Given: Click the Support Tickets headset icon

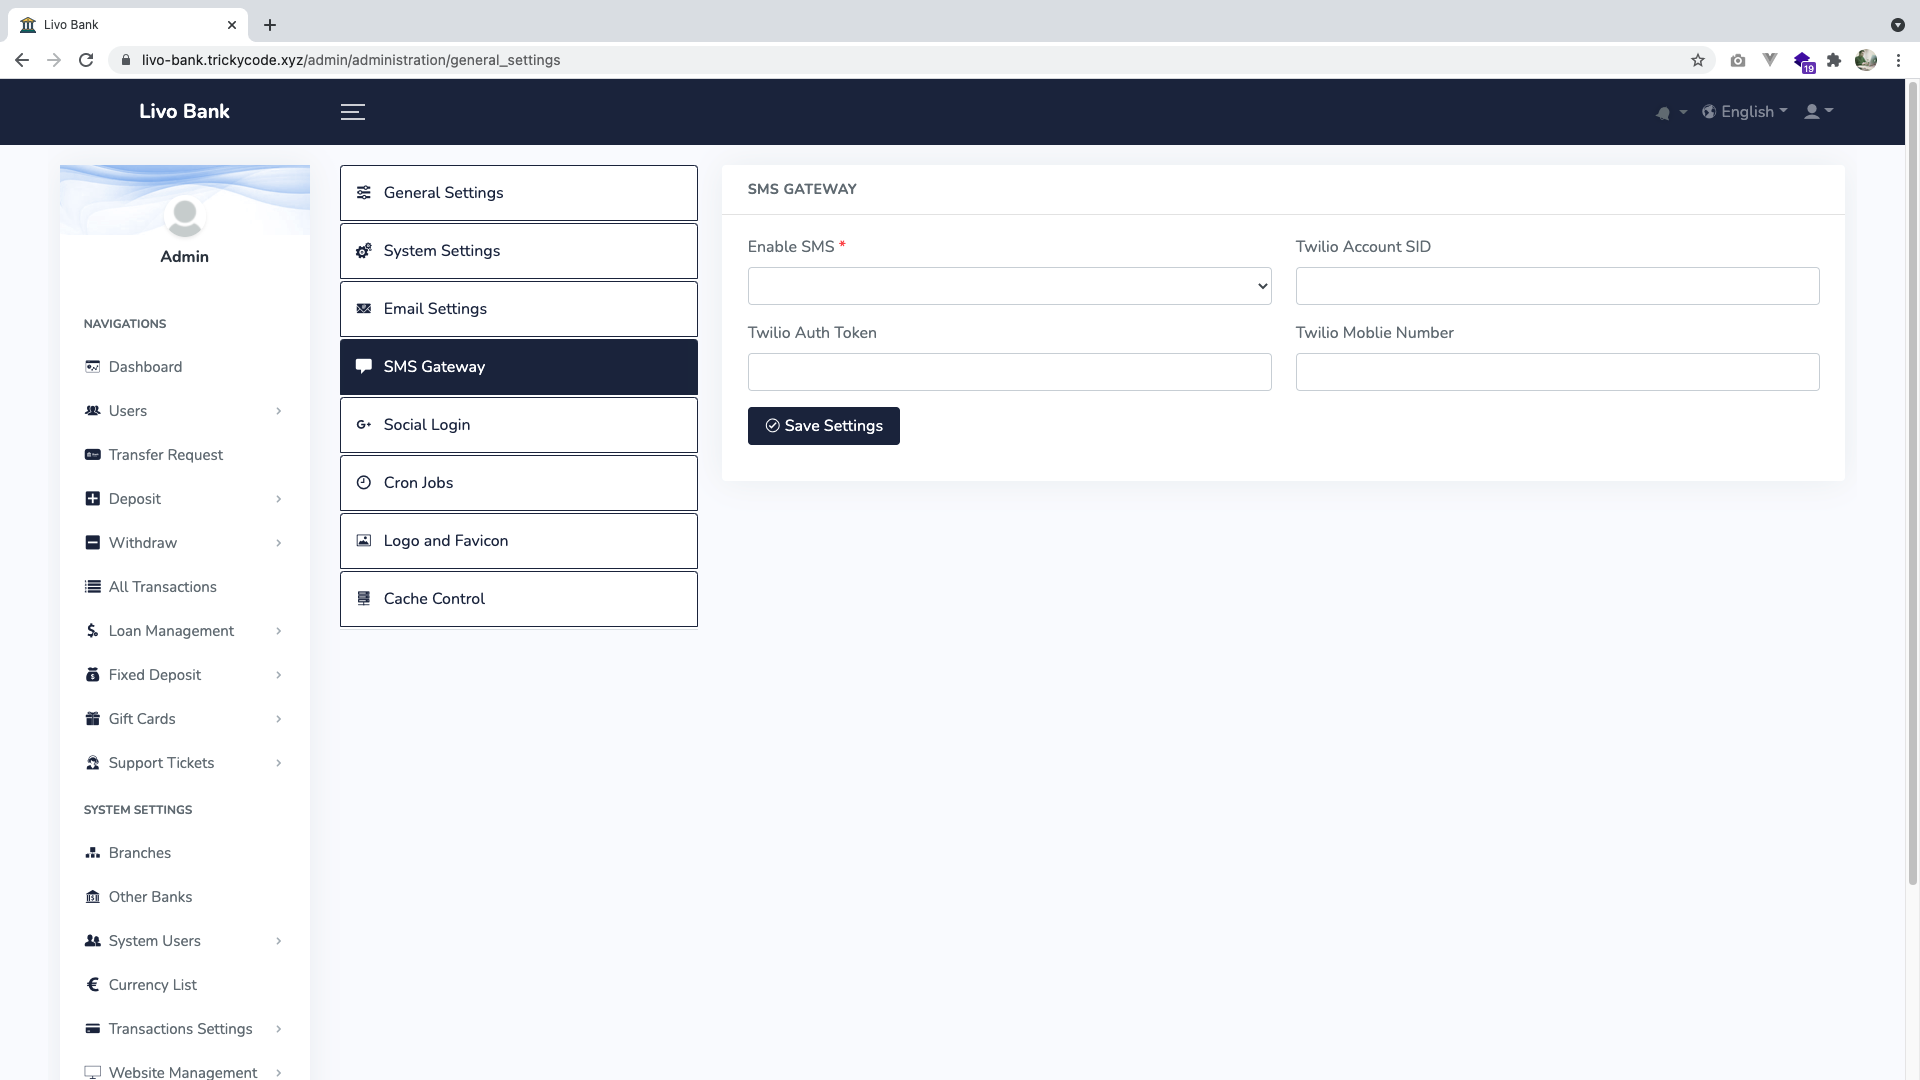Looking at the screenshot, I should (92, 763).
